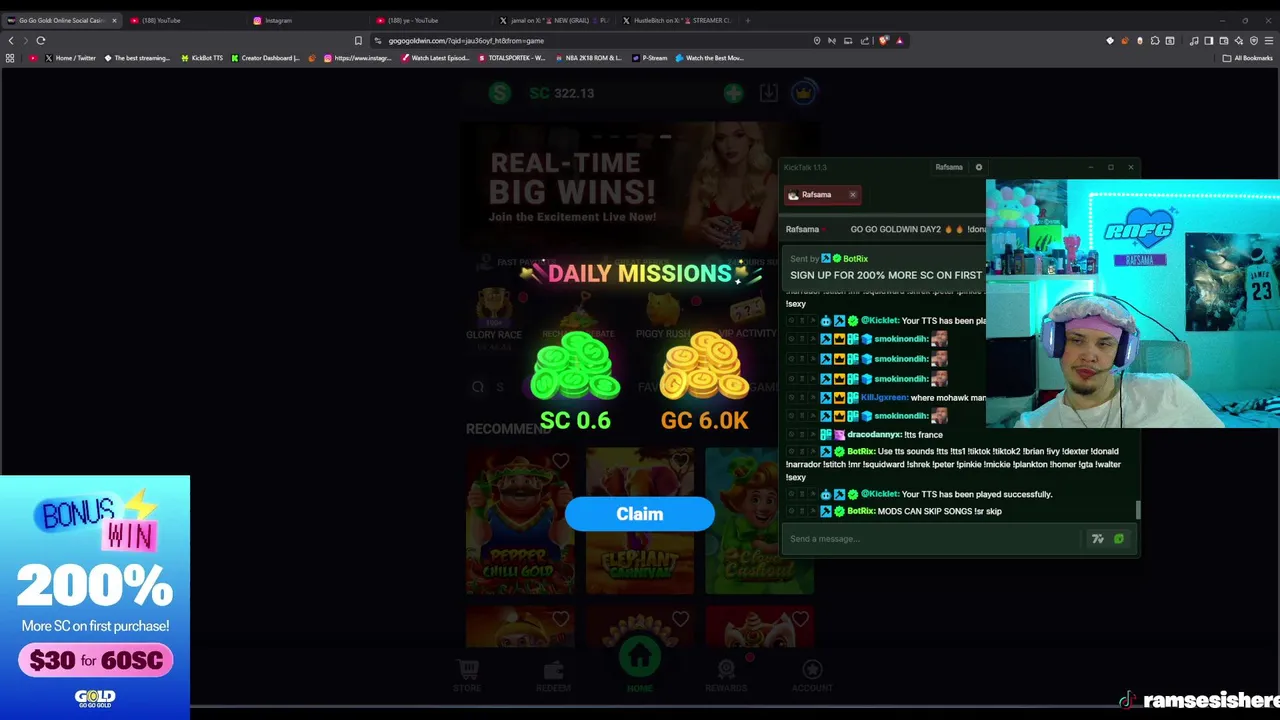This screenshot has width=1280, height=720.
Task: Click SC 322.13 balance display
Action: [x=562, y=93]
